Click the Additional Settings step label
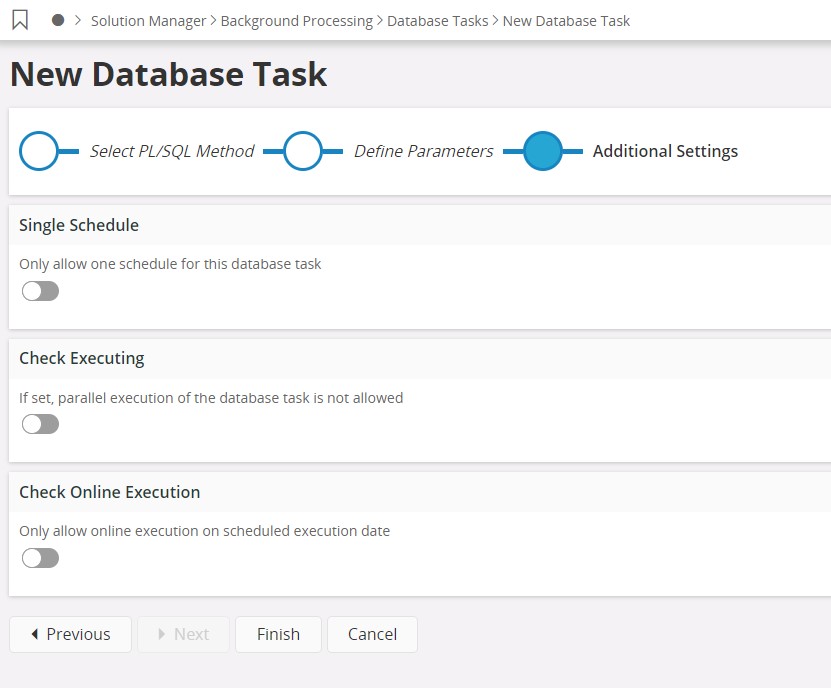 coord(665,151)
